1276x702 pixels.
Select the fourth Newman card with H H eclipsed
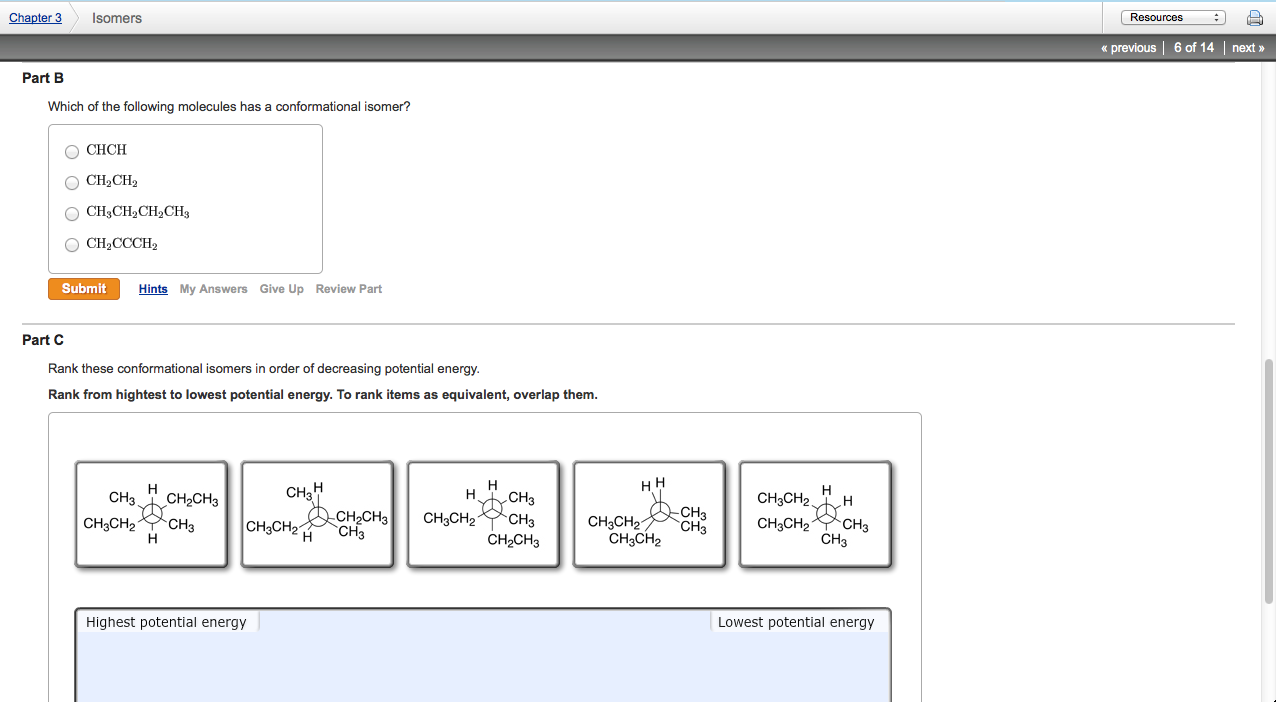(650, 514)
